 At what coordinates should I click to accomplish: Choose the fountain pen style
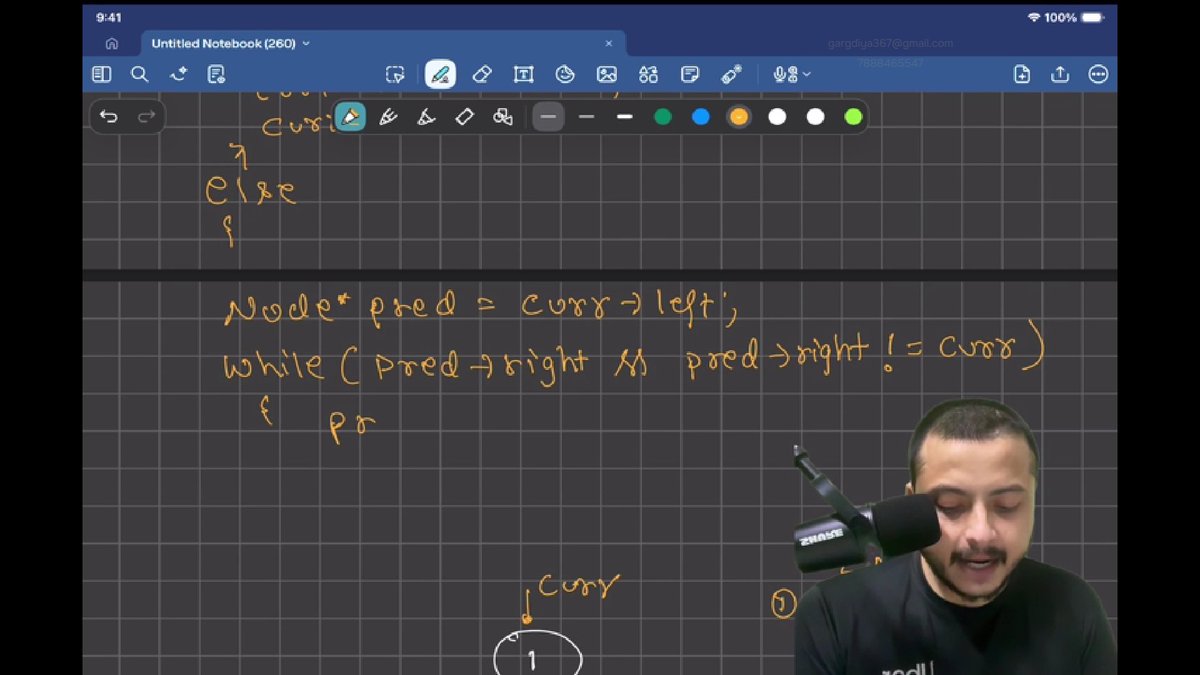[350, 117]
